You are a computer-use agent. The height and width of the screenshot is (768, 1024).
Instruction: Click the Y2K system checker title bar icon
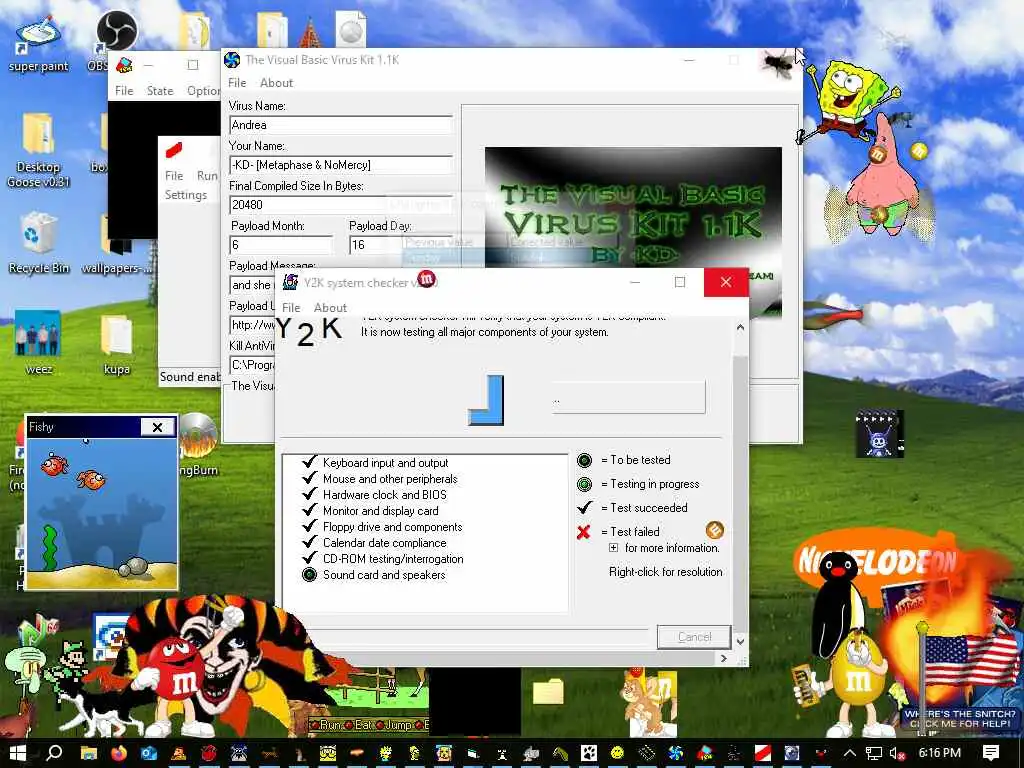[290, 282]
